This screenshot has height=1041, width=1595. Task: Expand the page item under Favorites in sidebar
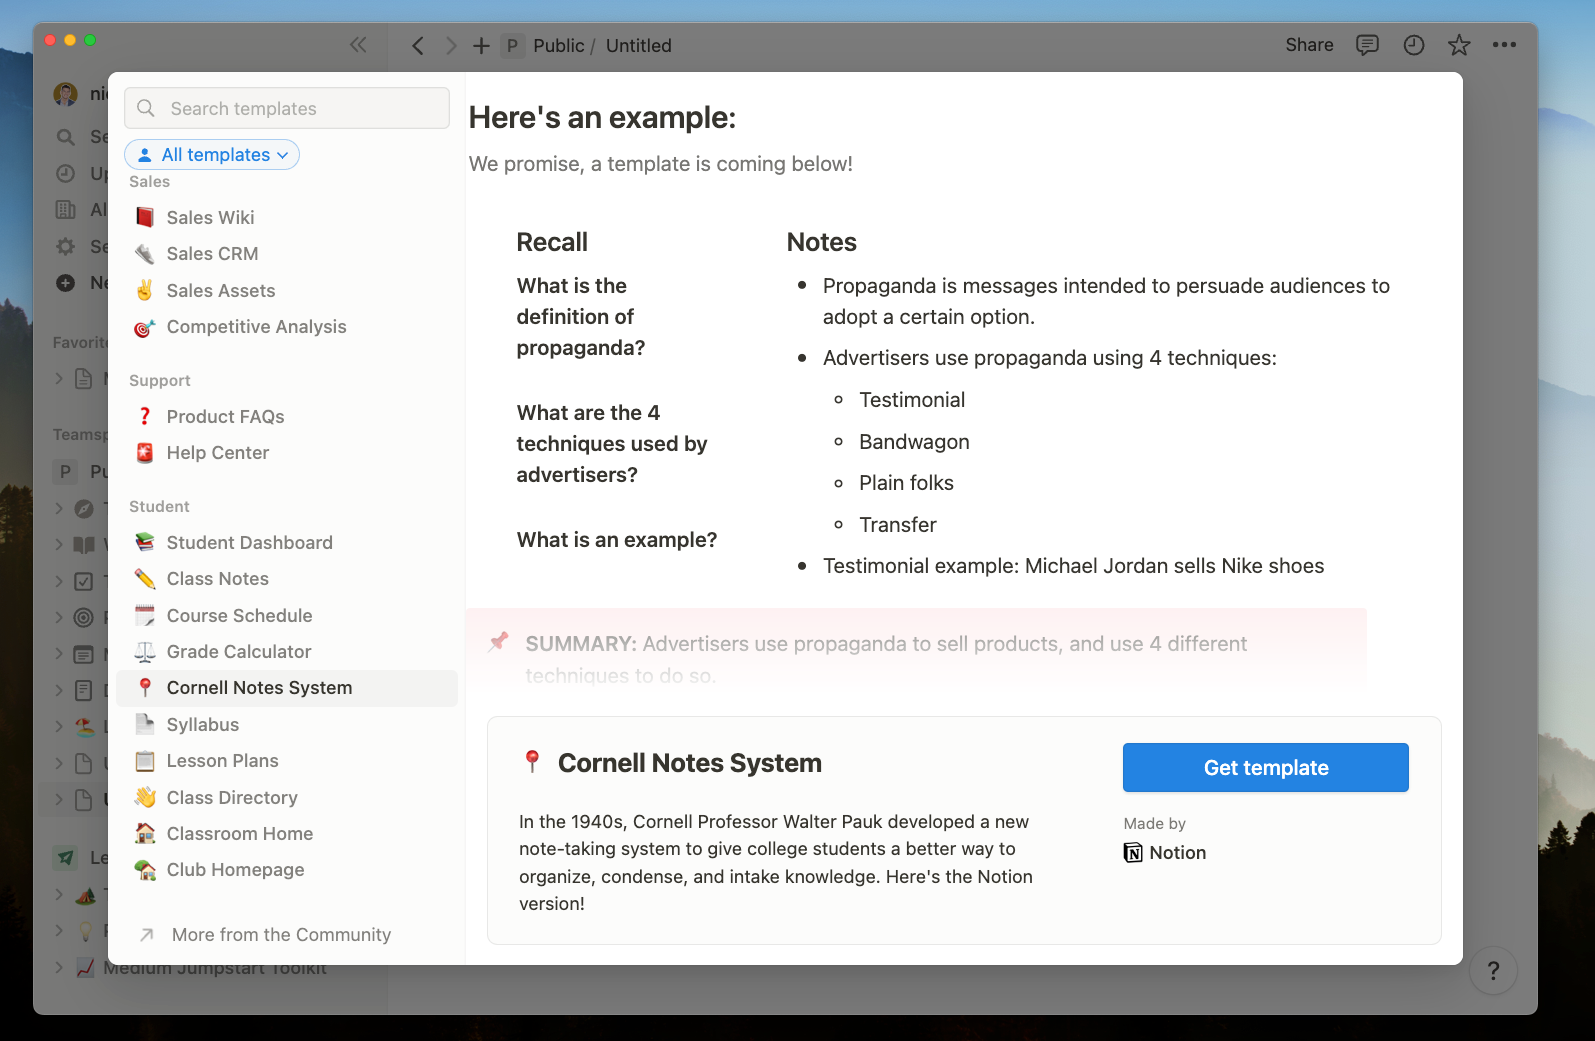point(59,378)
